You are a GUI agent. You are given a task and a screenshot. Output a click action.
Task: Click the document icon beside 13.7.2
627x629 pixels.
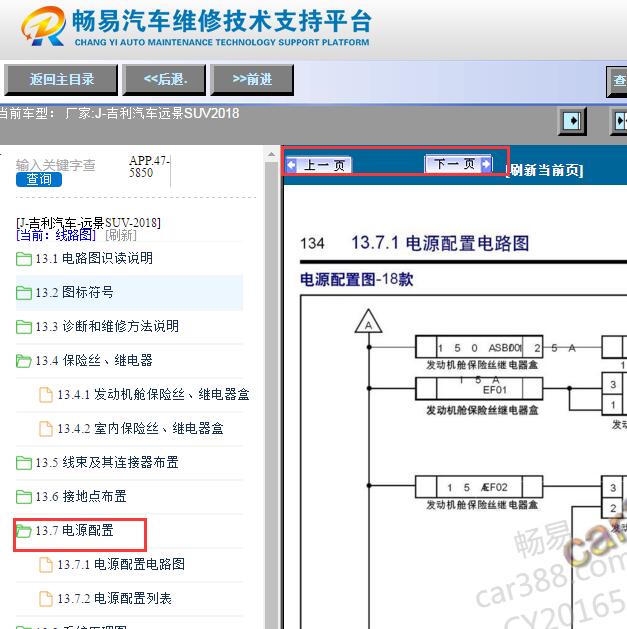[46, 599]
